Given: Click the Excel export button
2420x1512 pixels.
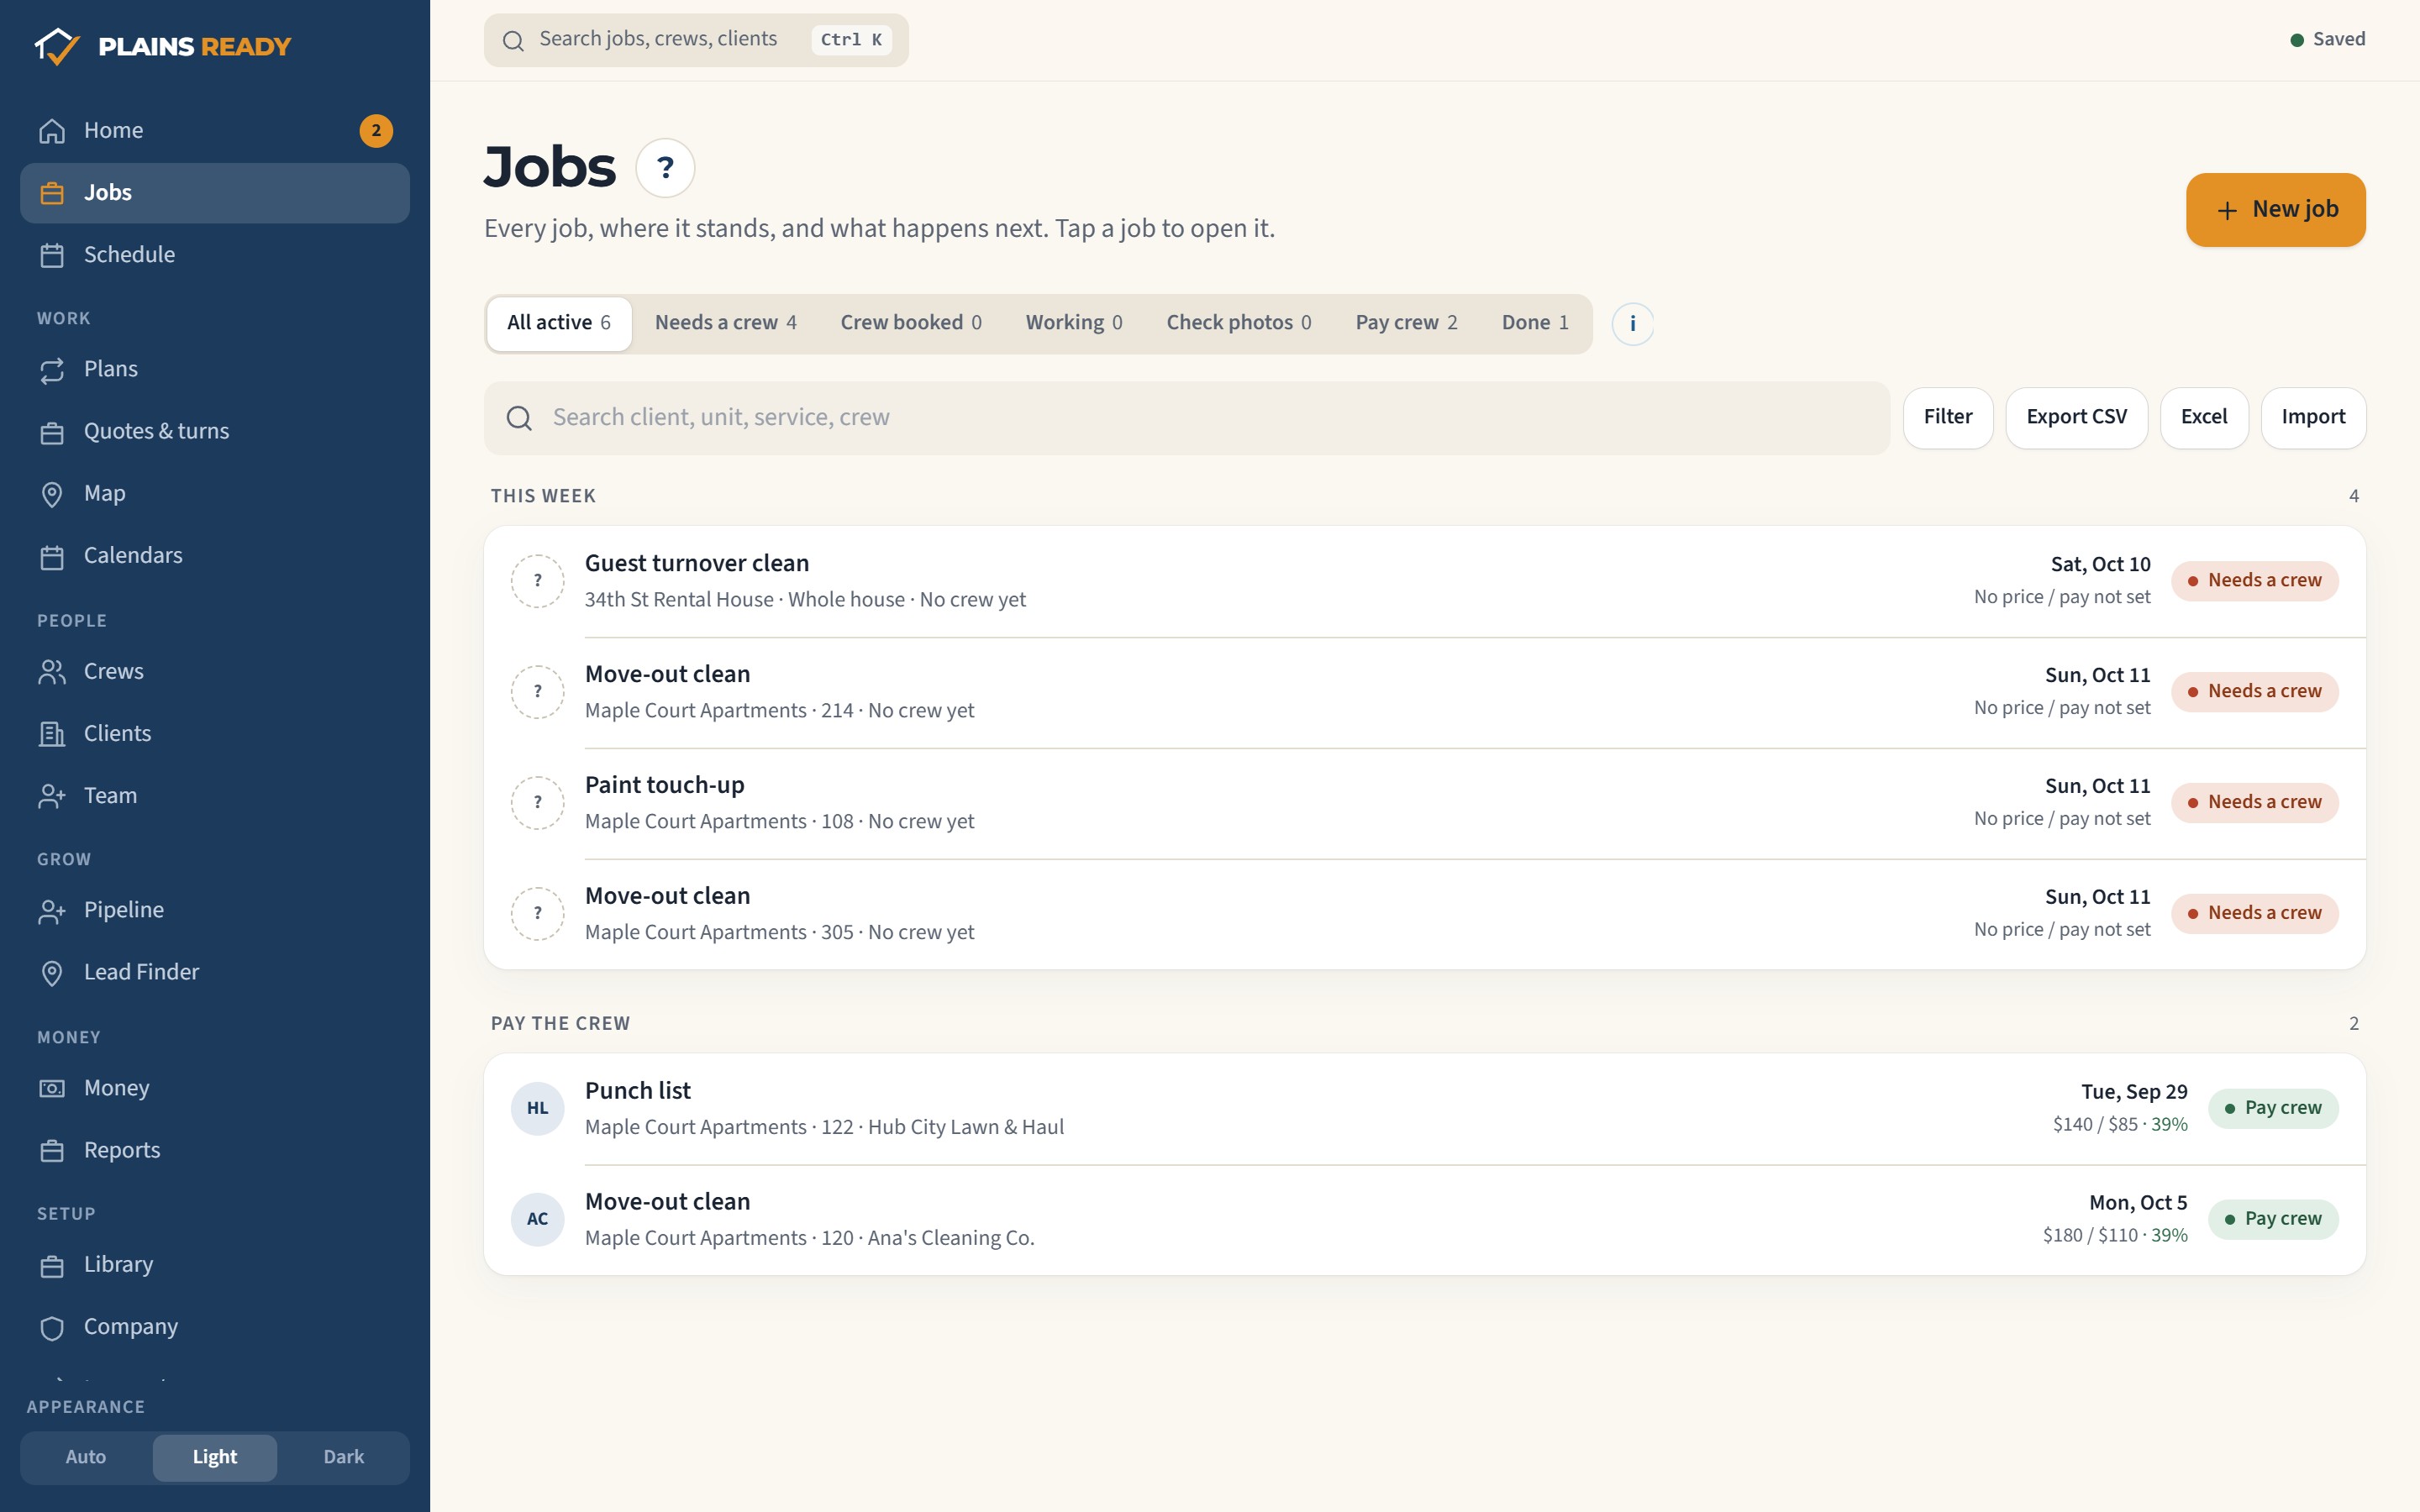Looking at the screenshot, I should coord(2203,418).
